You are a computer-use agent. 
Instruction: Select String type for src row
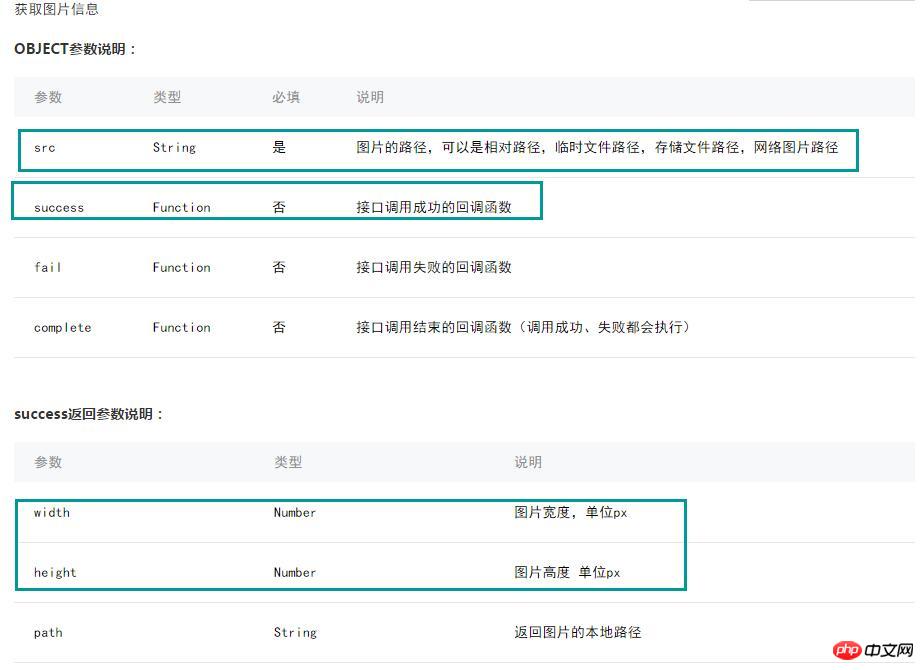tap(174, 148)
